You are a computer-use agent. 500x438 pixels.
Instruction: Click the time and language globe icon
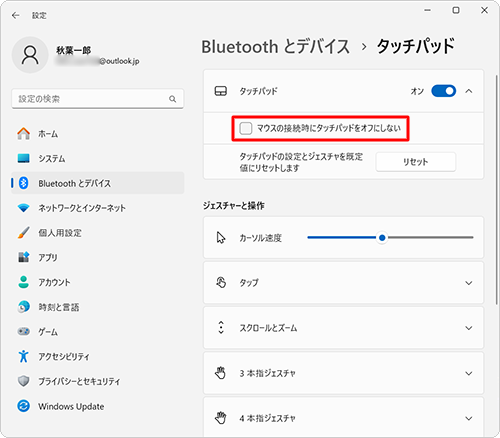(24, 307)
